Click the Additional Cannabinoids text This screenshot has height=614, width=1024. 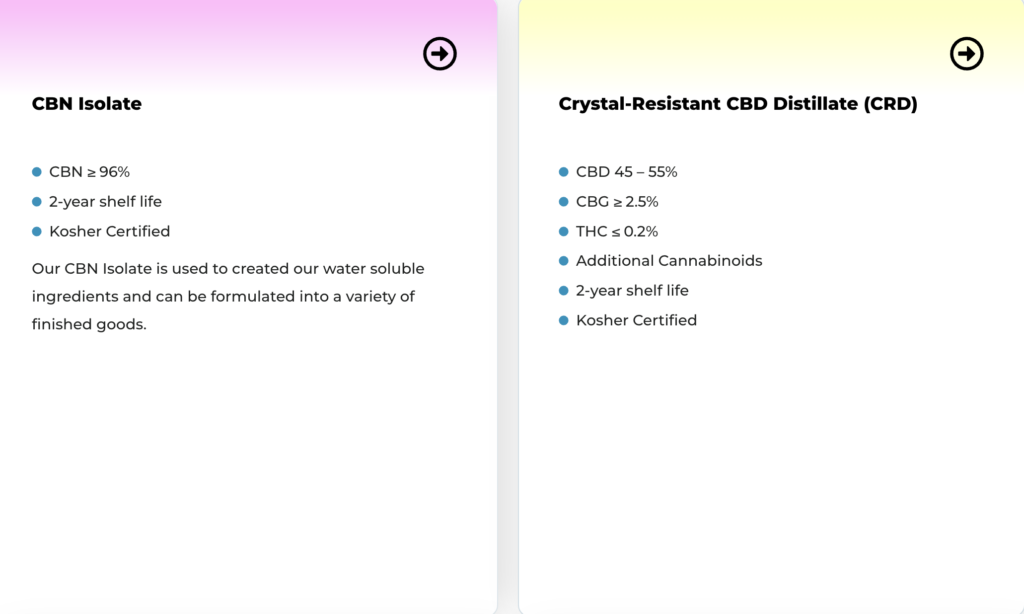click(x=669, y=261)
